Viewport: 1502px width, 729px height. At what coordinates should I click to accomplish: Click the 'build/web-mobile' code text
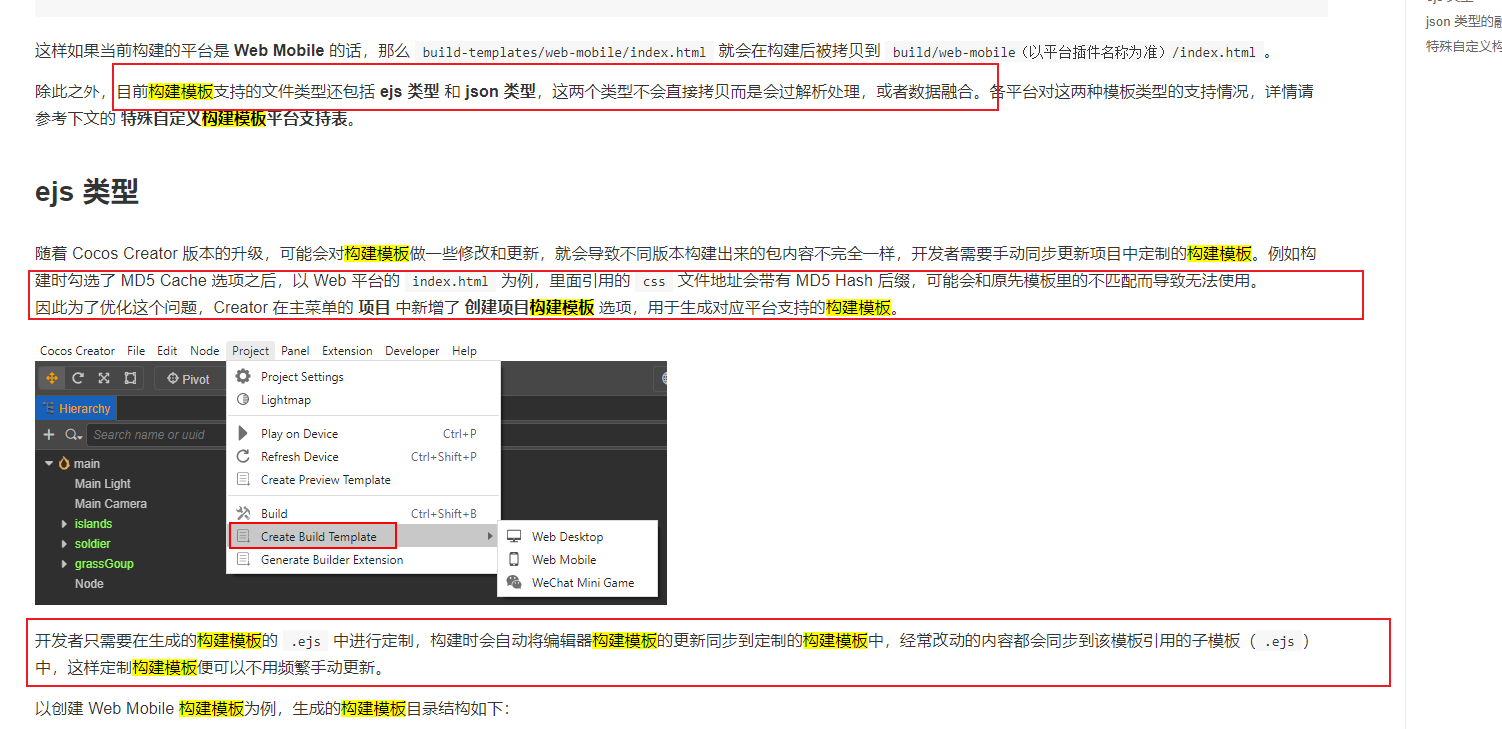[x=953, y=53]
